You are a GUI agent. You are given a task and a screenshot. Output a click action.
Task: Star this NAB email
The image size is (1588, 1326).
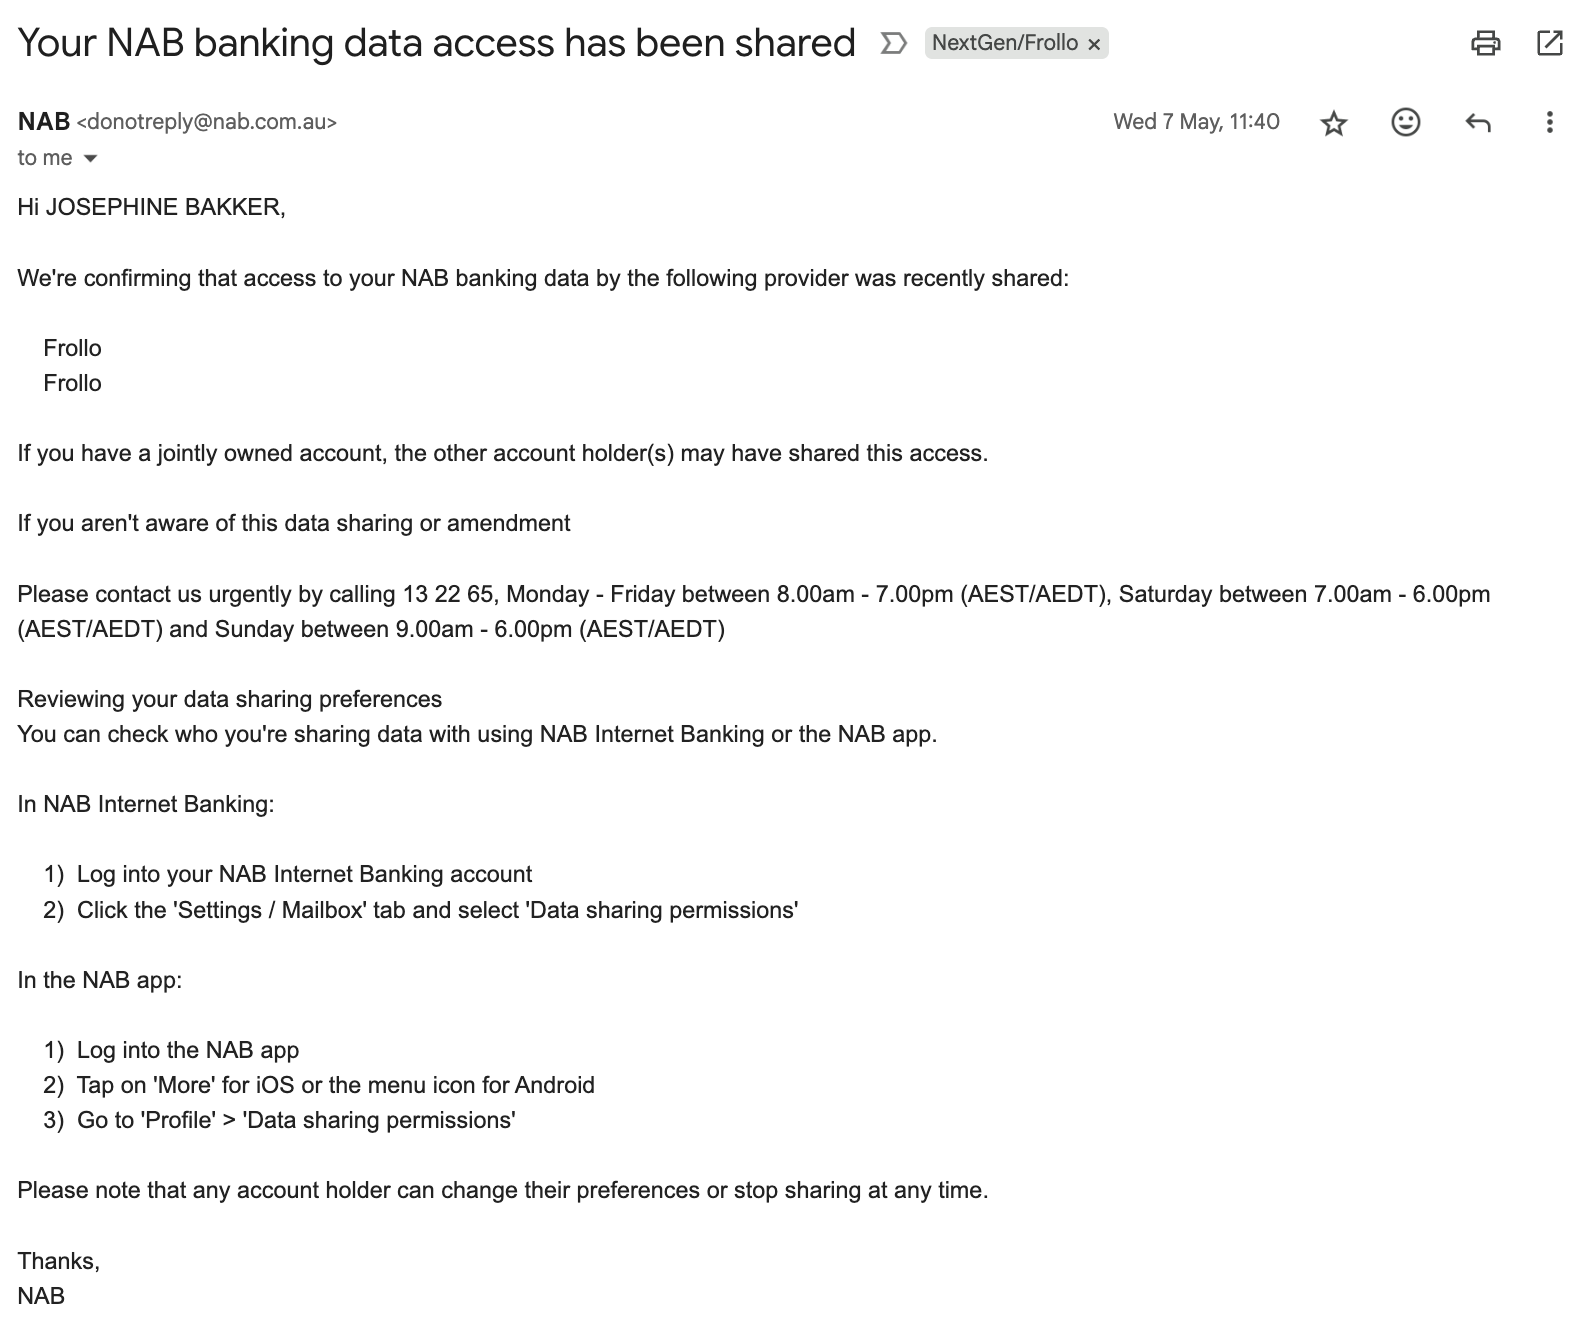tap(1334, 123)
